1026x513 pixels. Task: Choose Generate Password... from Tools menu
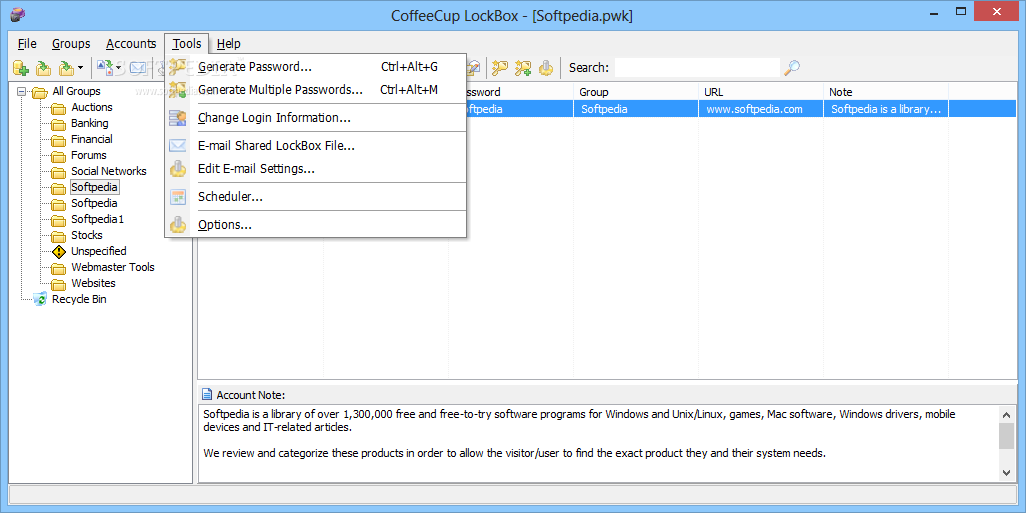click(315, 67)
